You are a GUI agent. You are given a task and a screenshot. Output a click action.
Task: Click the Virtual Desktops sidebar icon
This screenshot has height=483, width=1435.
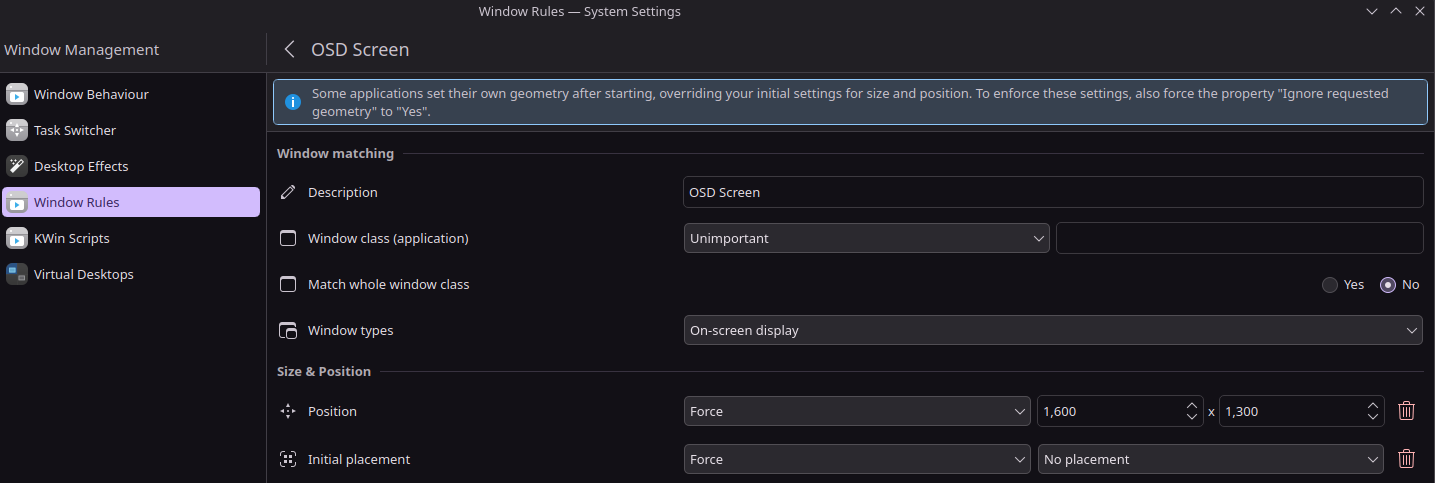coord(17,274)
